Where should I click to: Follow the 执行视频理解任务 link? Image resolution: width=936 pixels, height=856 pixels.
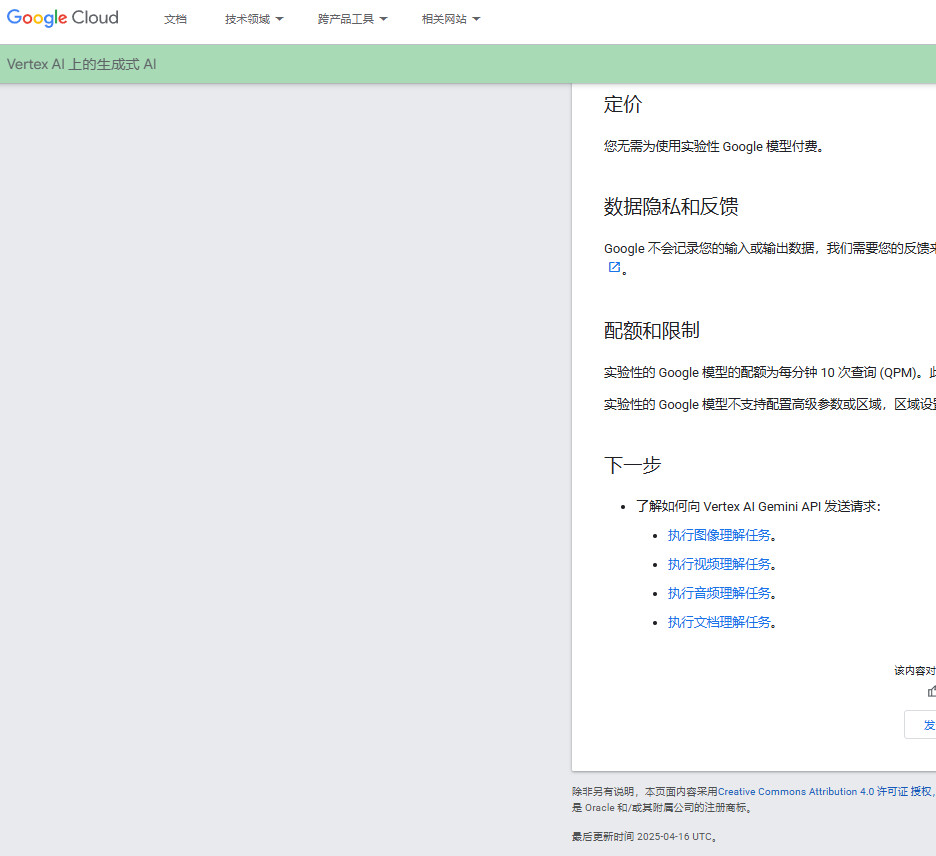pos(719,564)
